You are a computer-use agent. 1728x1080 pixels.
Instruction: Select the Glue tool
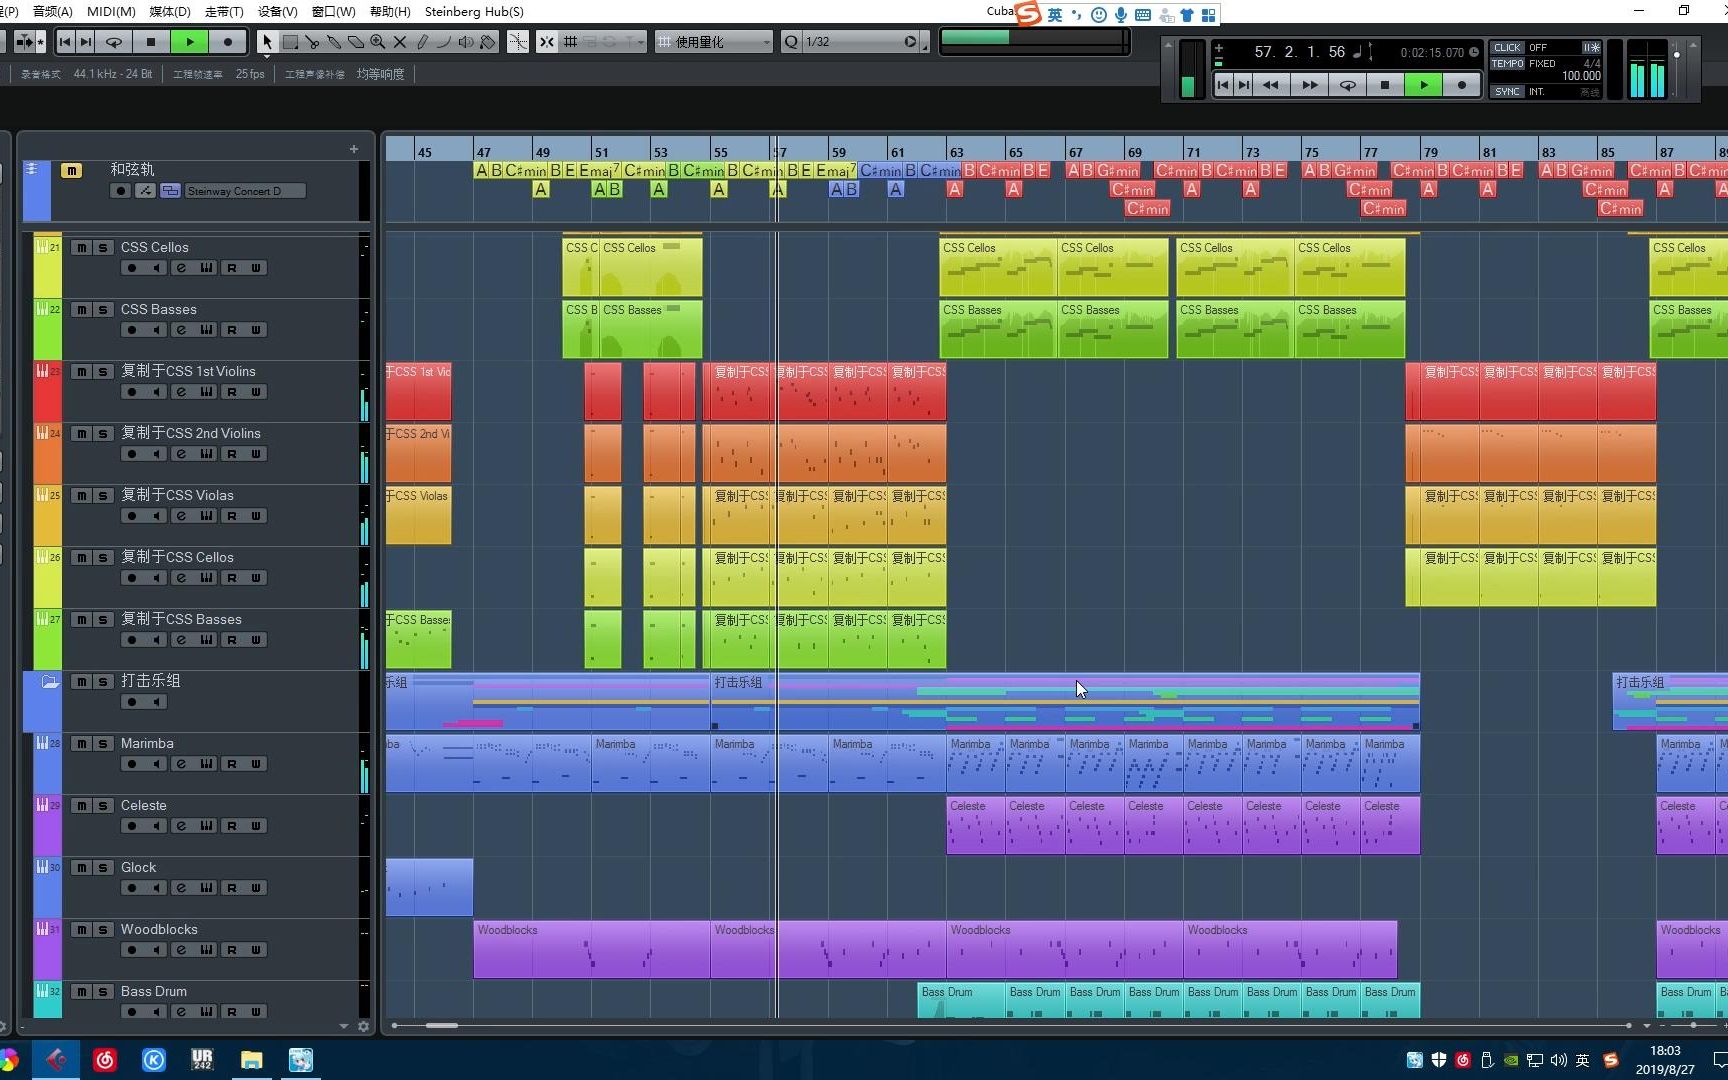[x=334, y=42]
